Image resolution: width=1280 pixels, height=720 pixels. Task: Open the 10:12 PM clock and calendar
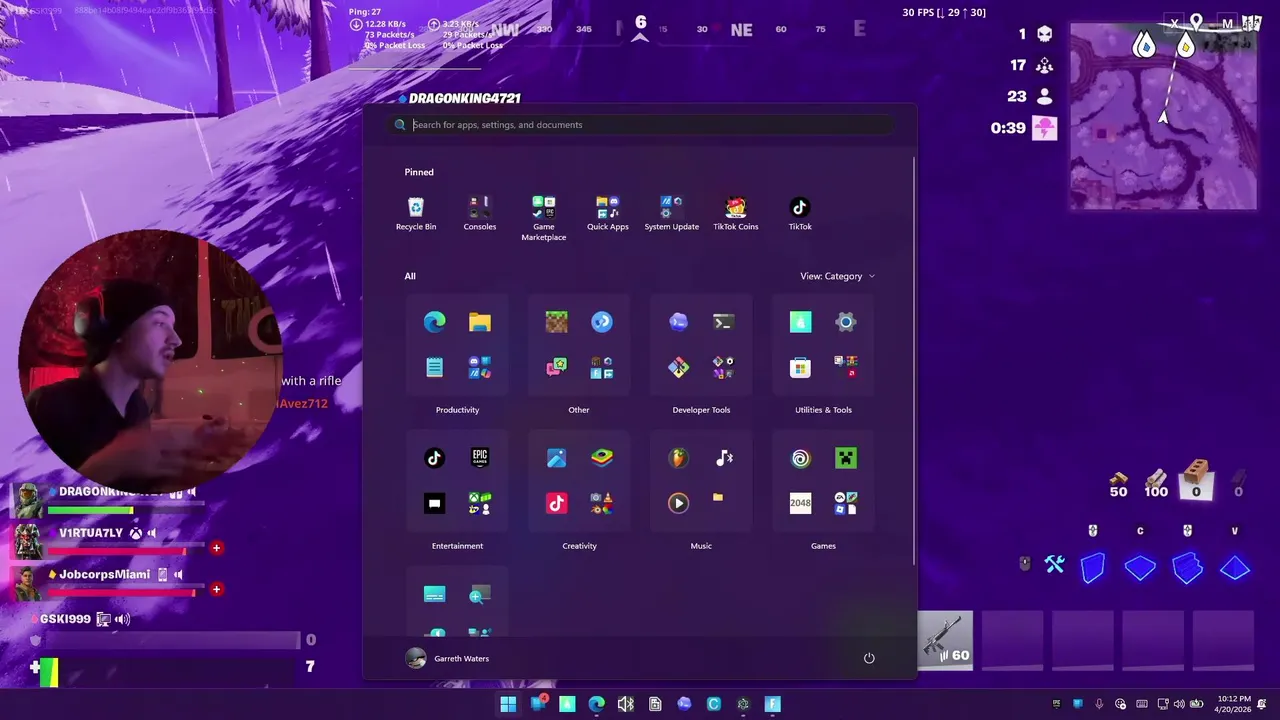[x=1234, y=704]
